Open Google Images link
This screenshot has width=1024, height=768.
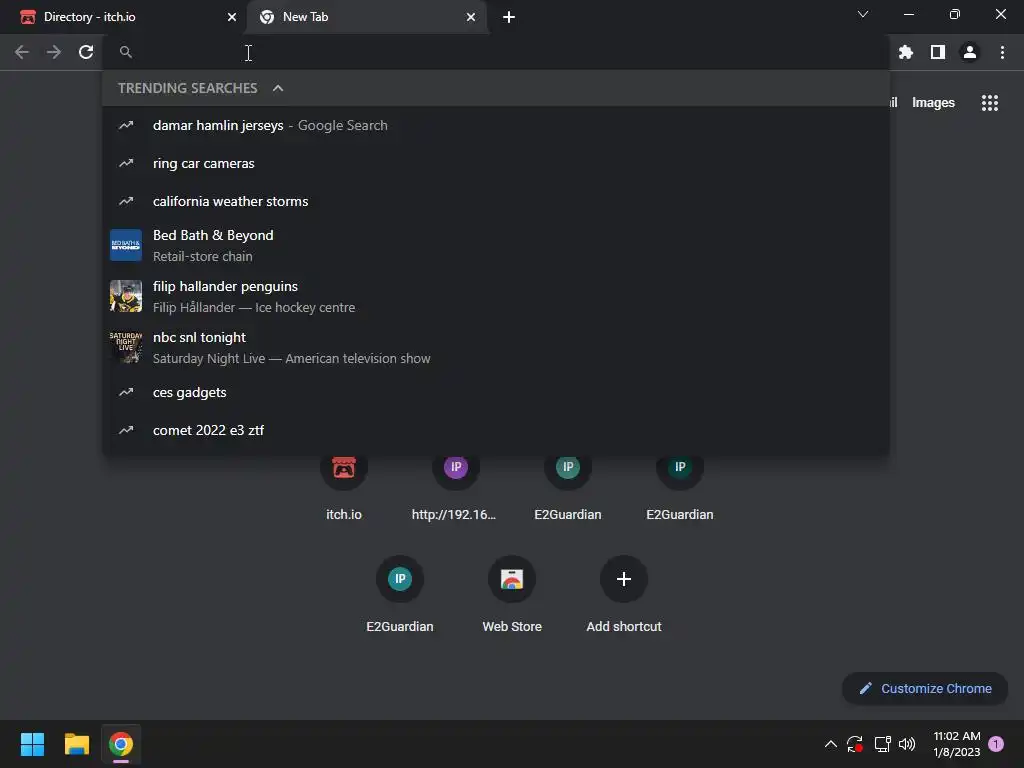pos(933,103)
